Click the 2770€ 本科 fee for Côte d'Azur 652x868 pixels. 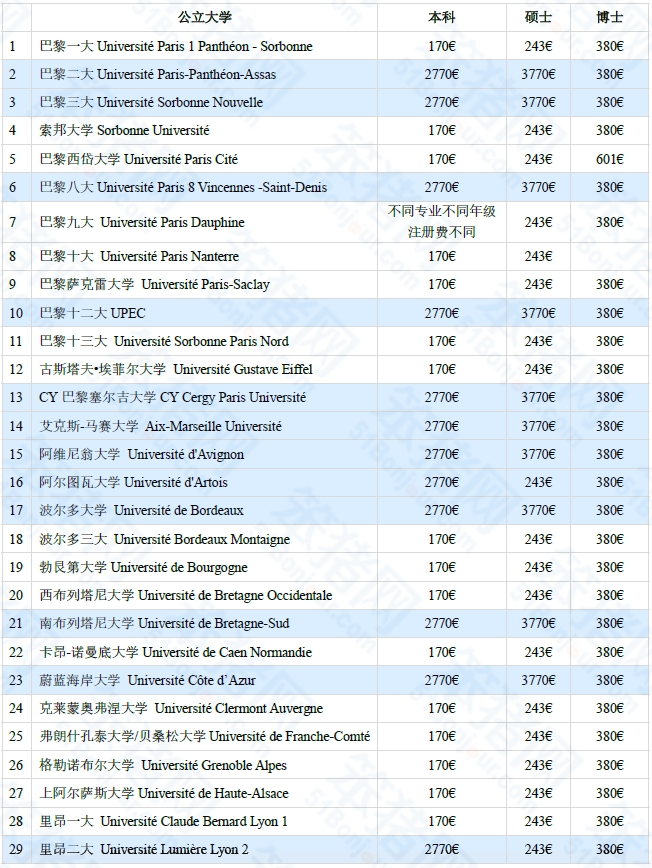coord(442,680)
